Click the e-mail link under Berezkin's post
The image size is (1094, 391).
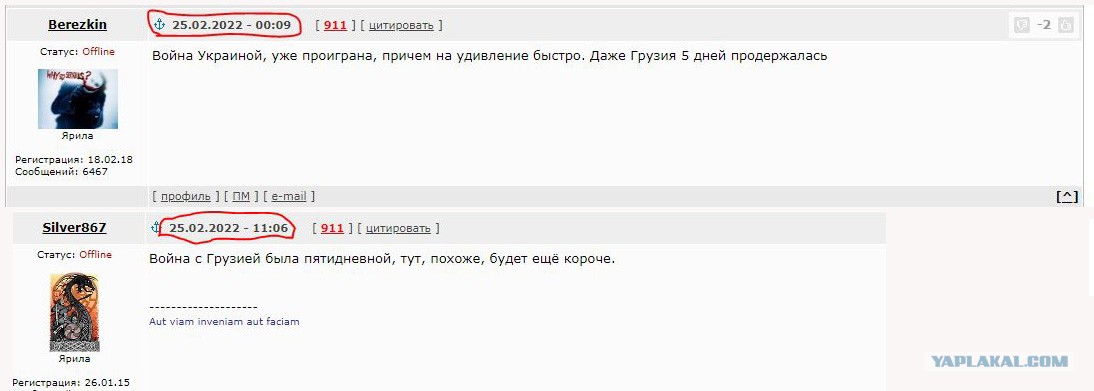pyautogui.click(x=289, y=196)
